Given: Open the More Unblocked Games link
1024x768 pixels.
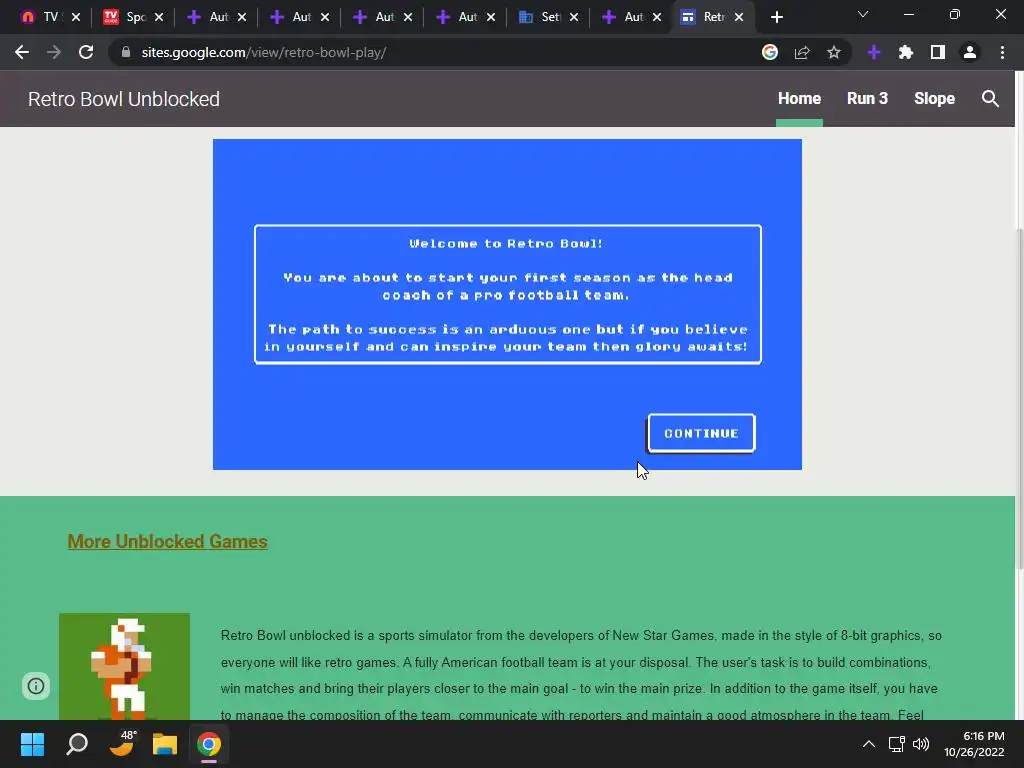Looking at the screenshot, I should pos(167,541).
